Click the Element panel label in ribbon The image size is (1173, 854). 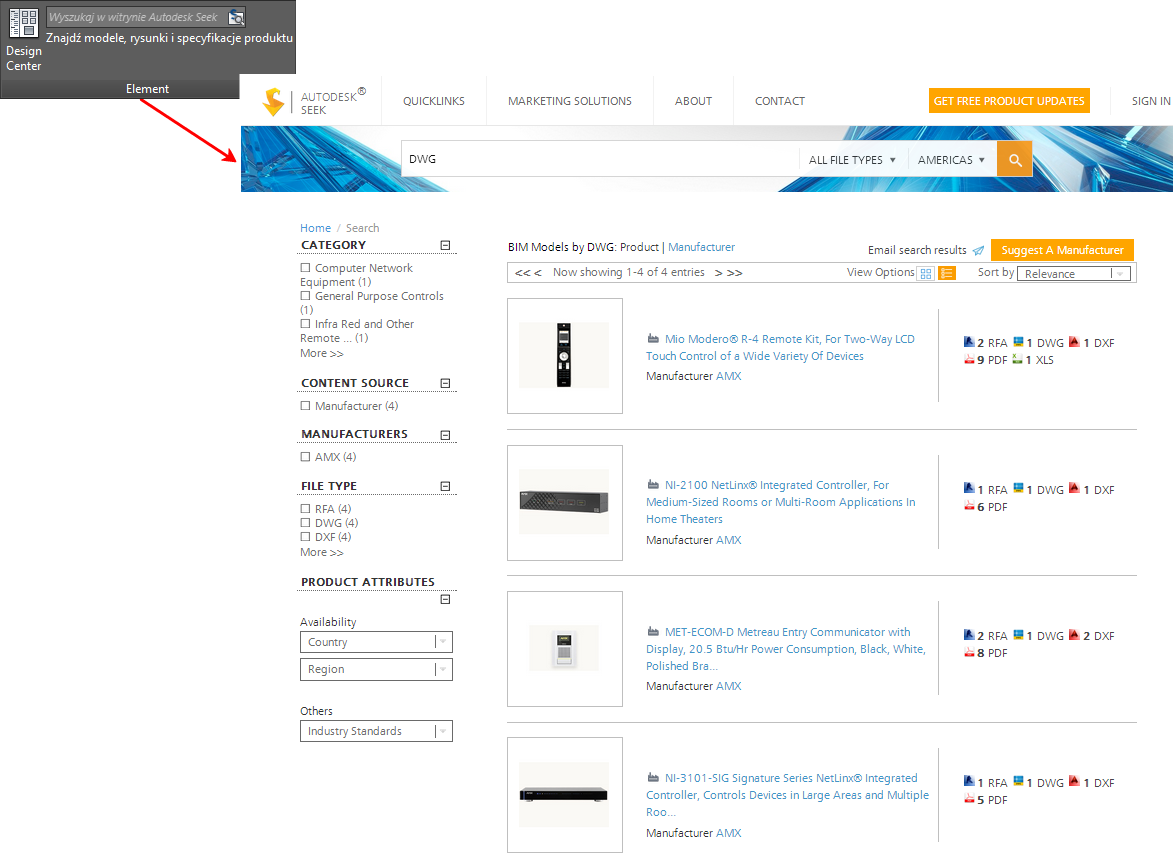[x=147, y=89]
